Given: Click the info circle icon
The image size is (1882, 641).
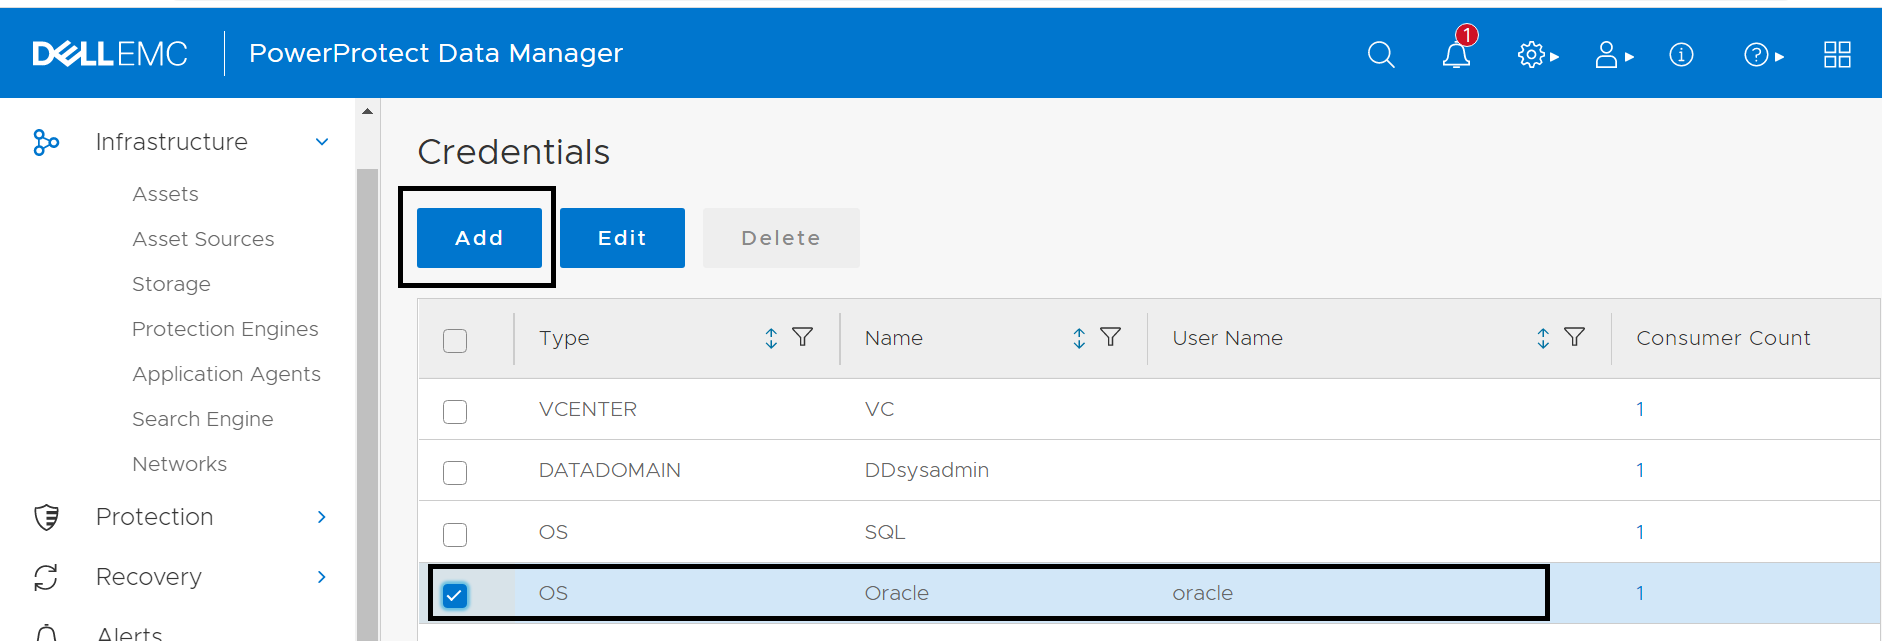Looking at the screenshot, I should click(x=1681, y=55).
